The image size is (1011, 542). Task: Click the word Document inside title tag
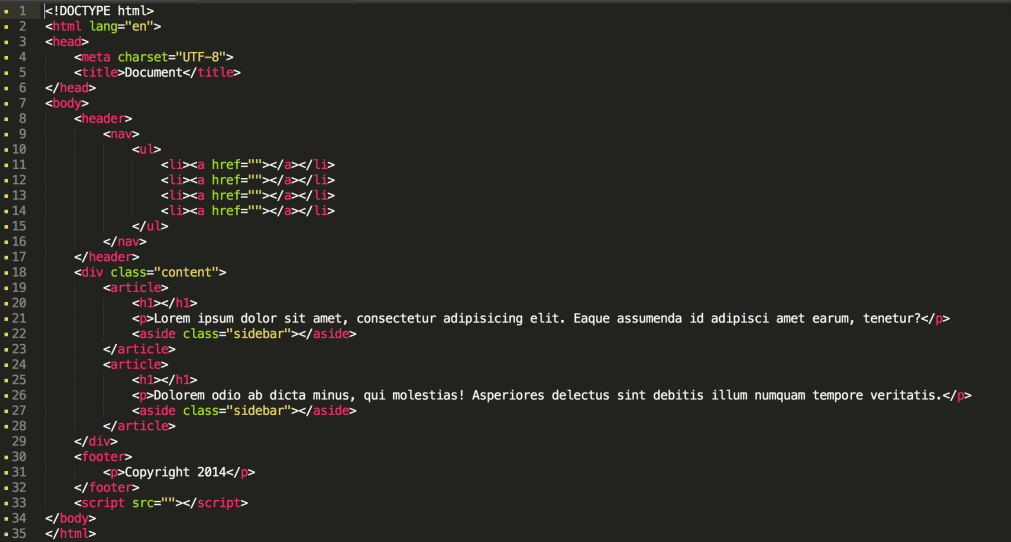coord(153,73)
